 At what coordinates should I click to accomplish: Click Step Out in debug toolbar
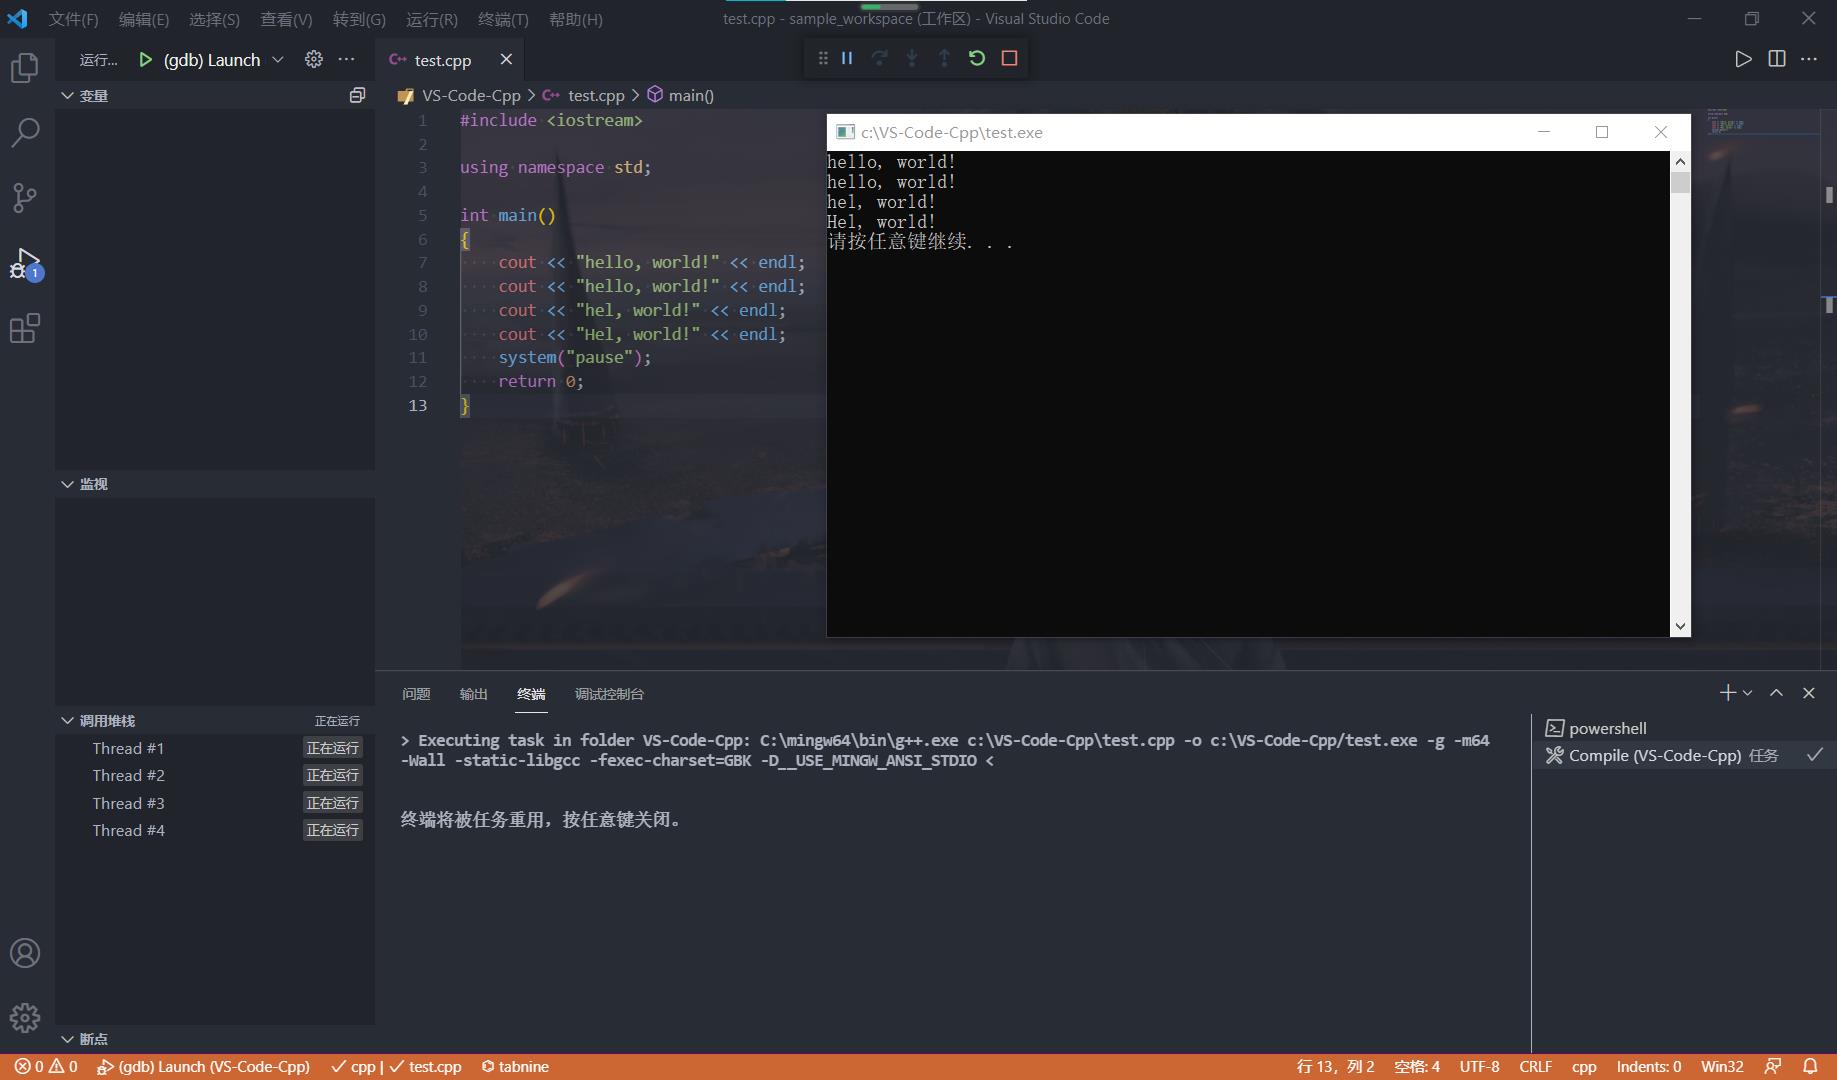(x=944, y=58)
